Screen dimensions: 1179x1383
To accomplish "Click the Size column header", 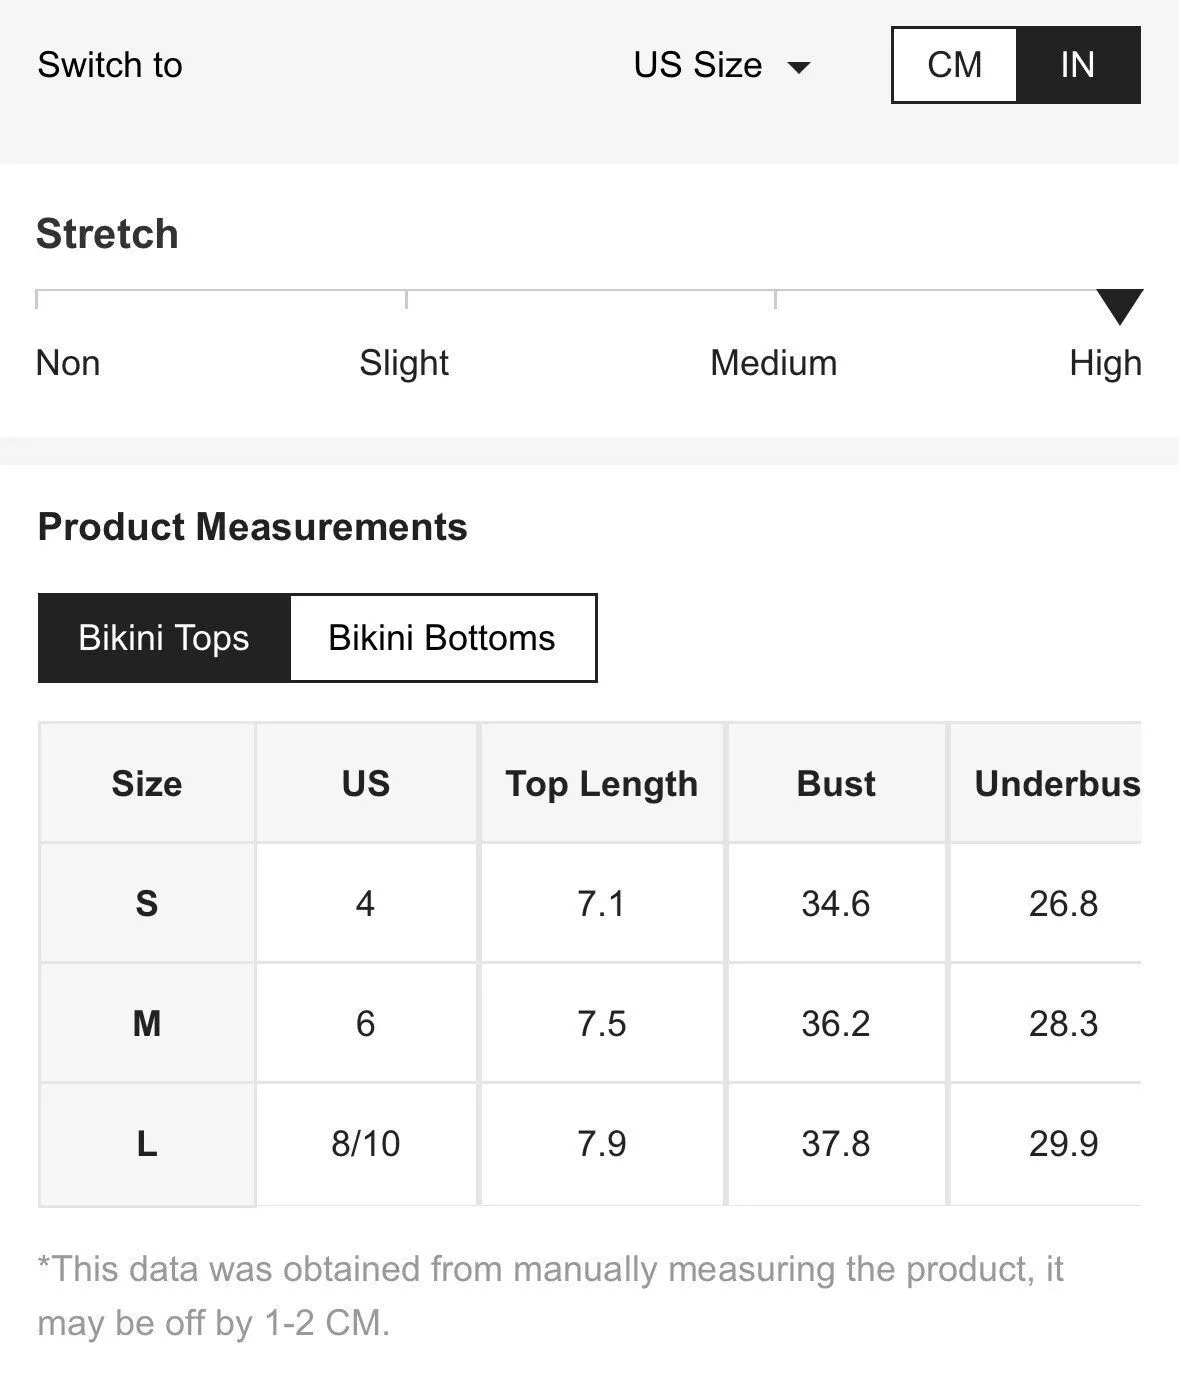I will tap(147, 783).
